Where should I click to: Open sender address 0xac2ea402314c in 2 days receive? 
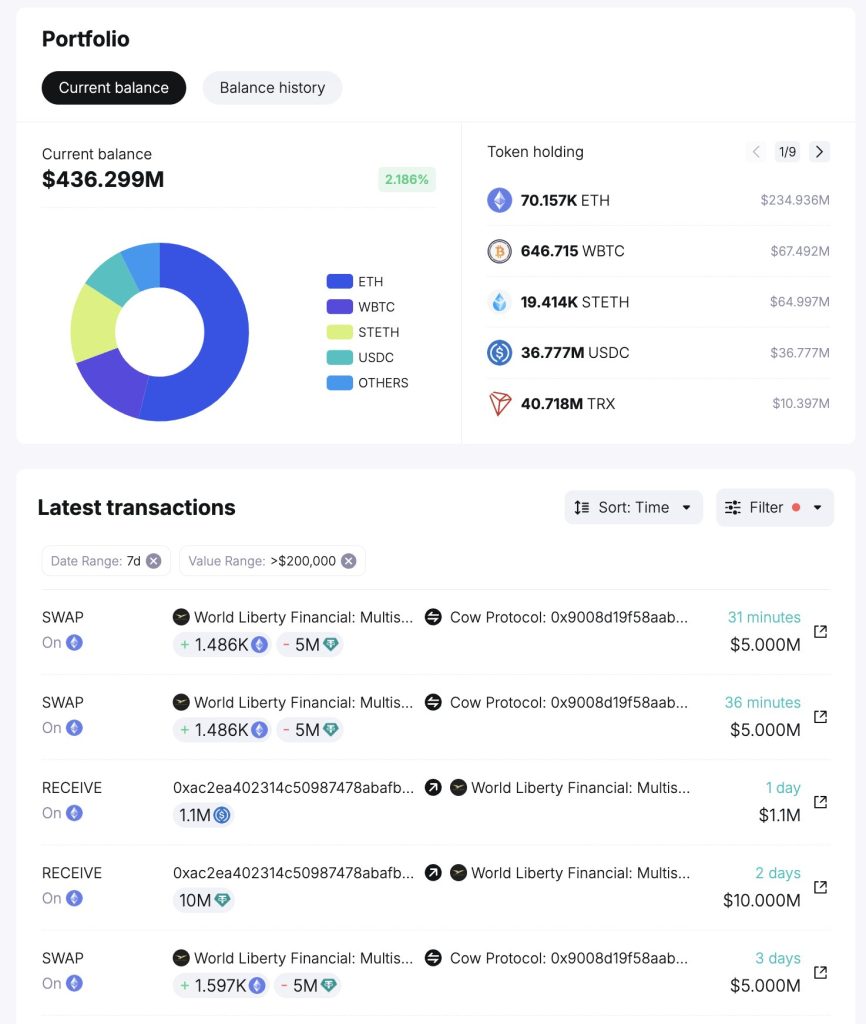(x=293, y=873)
